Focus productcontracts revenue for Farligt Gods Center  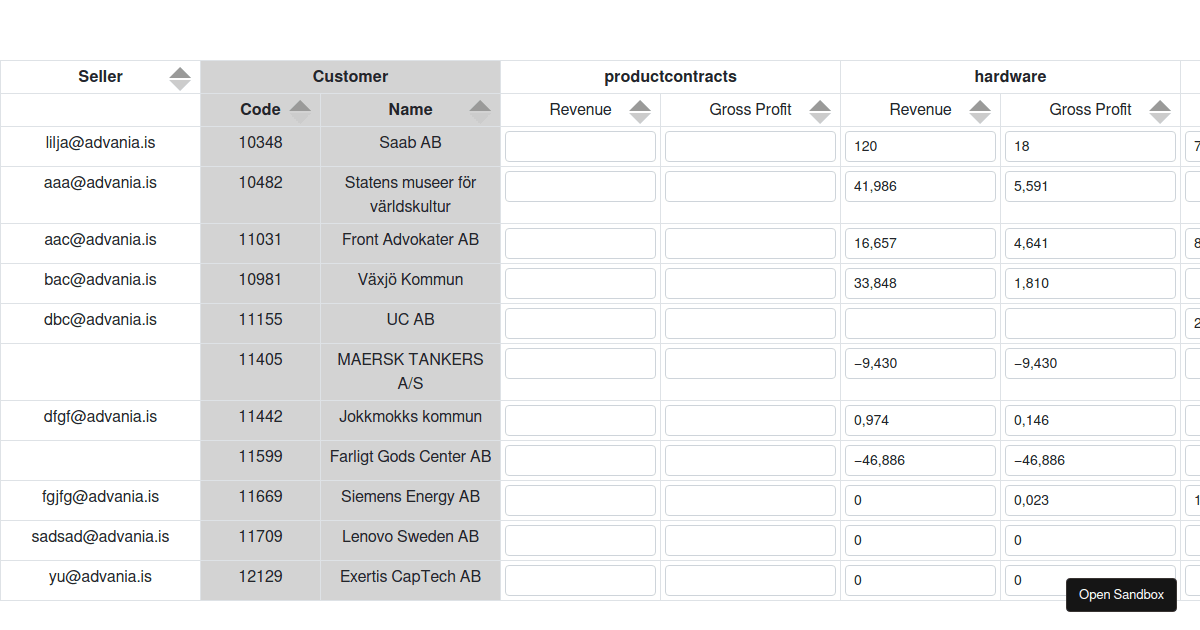coord(580,460)
